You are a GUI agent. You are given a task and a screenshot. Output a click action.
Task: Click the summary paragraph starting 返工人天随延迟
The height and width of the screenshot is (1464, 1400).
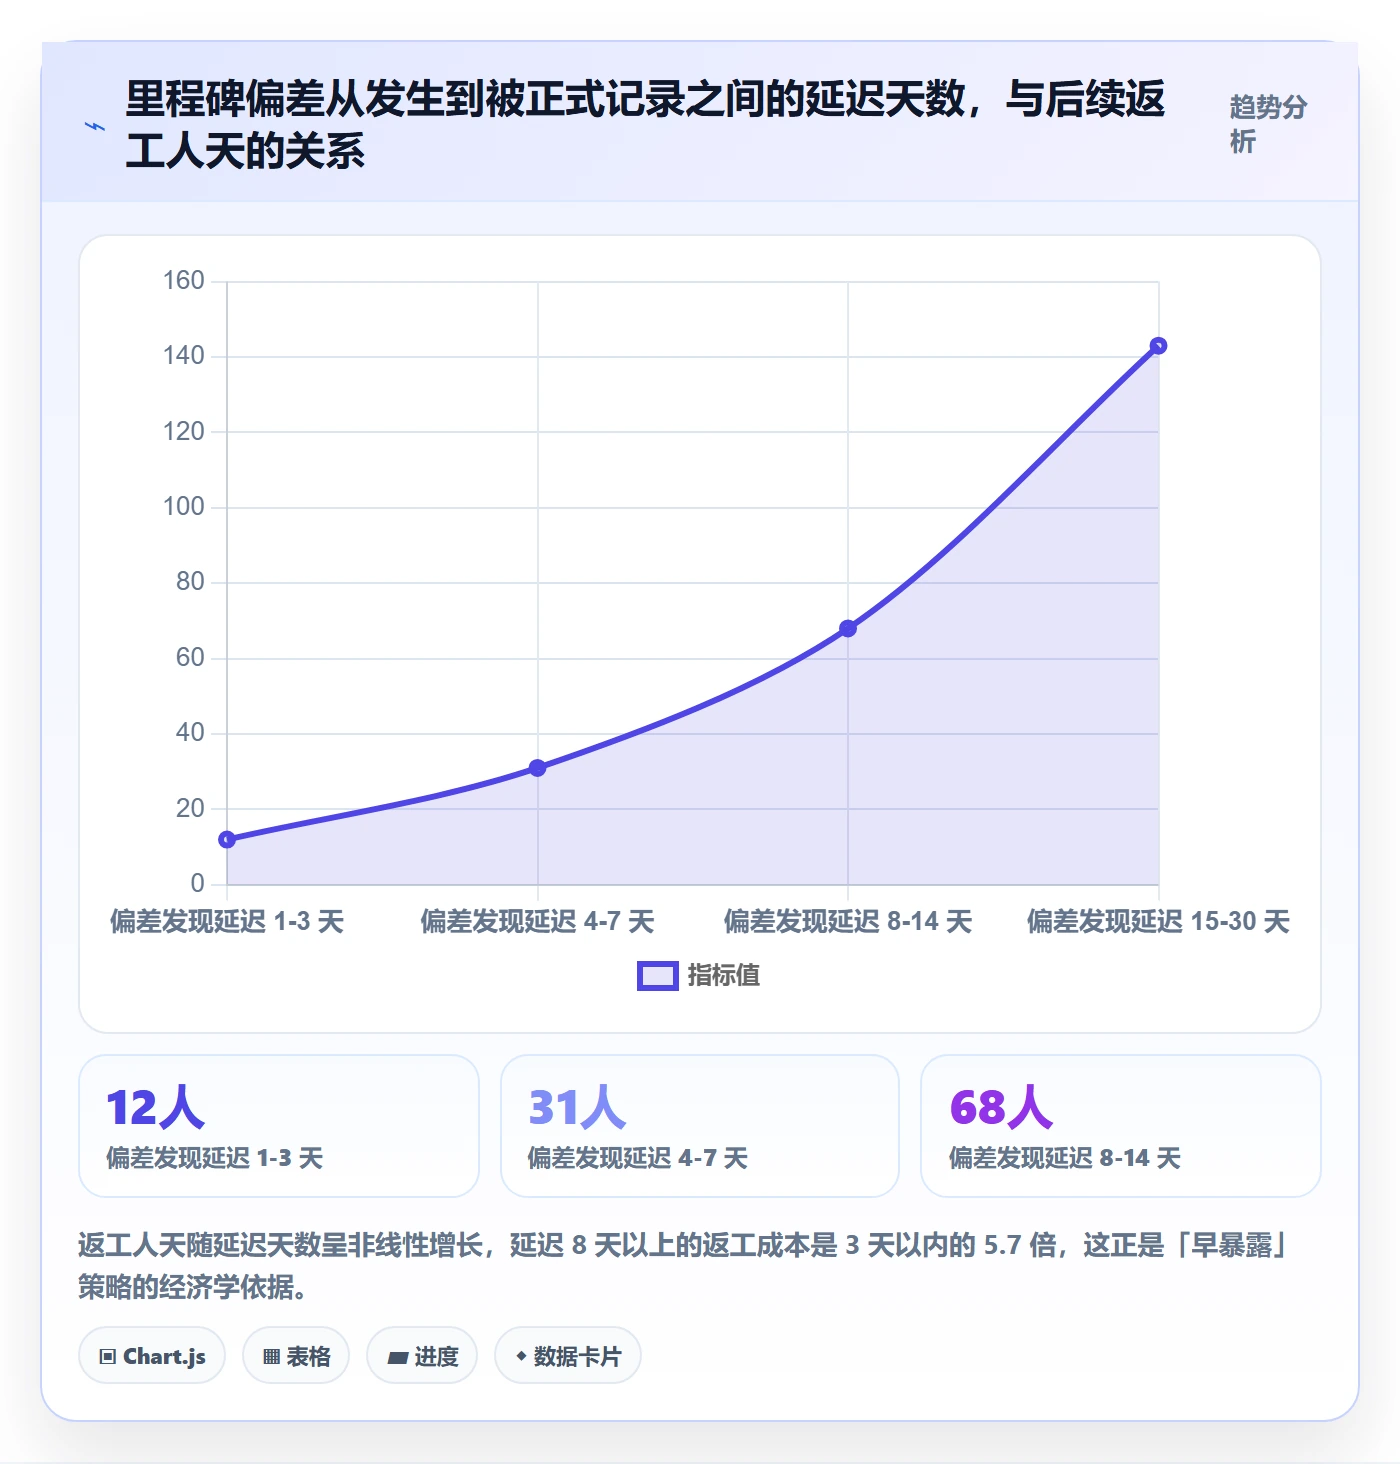(685, 1266)
